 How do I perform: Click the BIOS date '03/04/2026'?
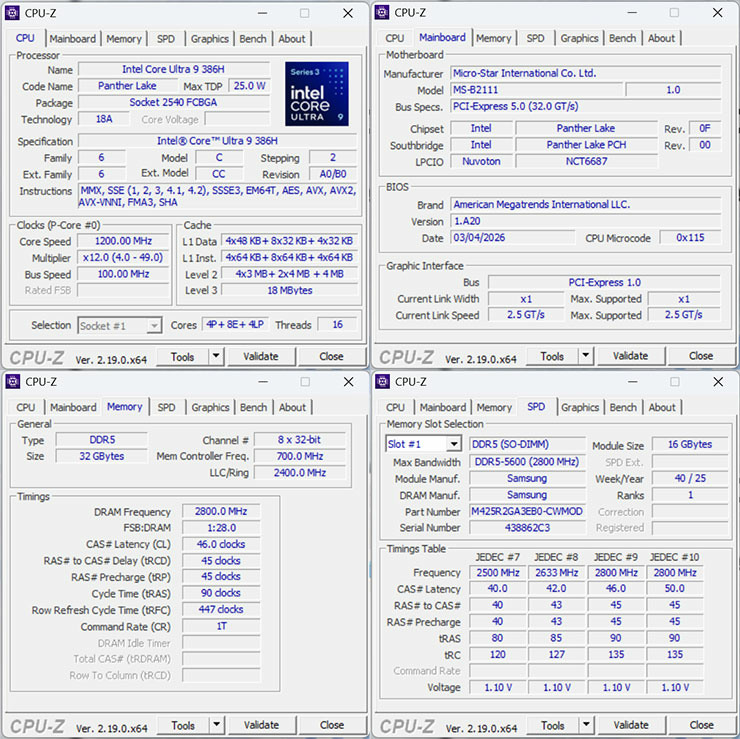(x=513, y=237)
